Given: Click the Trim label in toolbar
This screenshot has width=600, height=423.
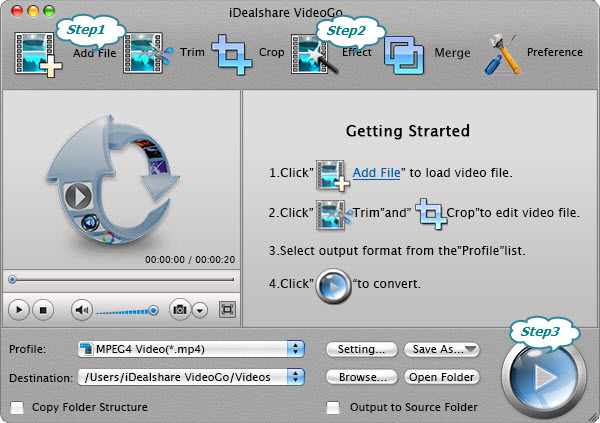Looking at the screenshot, I should (192, 52).
